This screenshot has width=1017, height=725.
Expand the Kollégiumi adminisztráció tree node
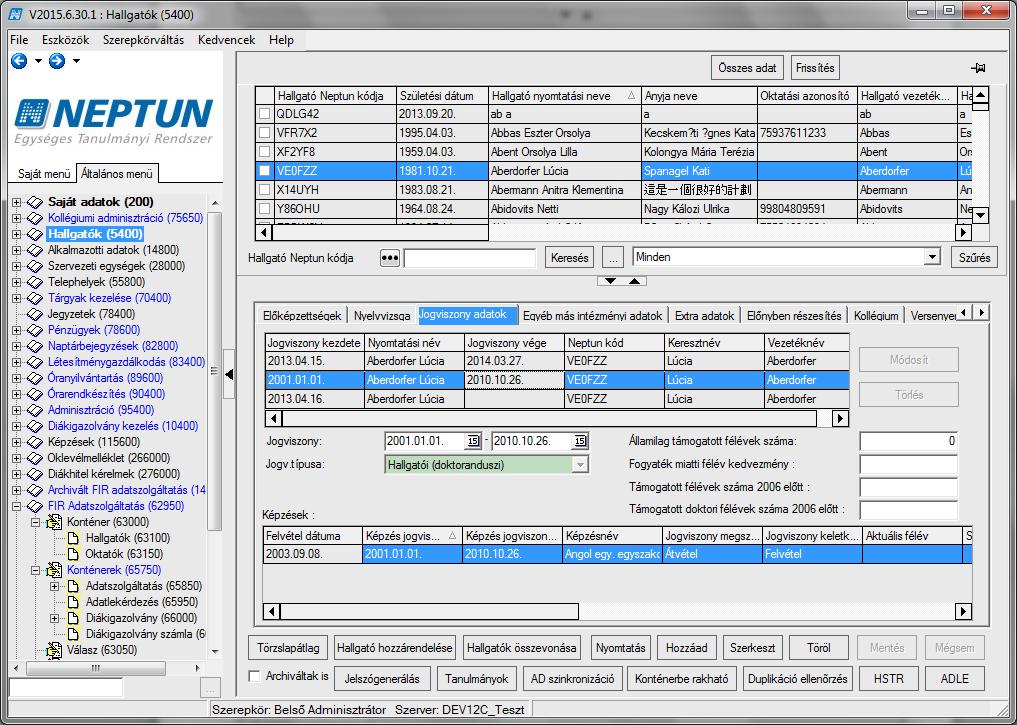[x=16, y=219]
